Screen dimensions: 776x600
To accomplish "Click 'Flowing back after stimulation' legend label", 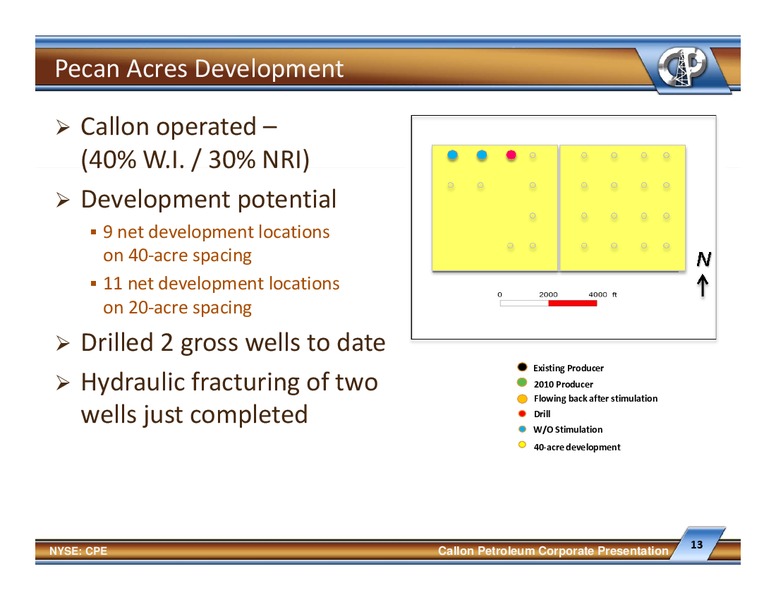I will tap(595, 399).
